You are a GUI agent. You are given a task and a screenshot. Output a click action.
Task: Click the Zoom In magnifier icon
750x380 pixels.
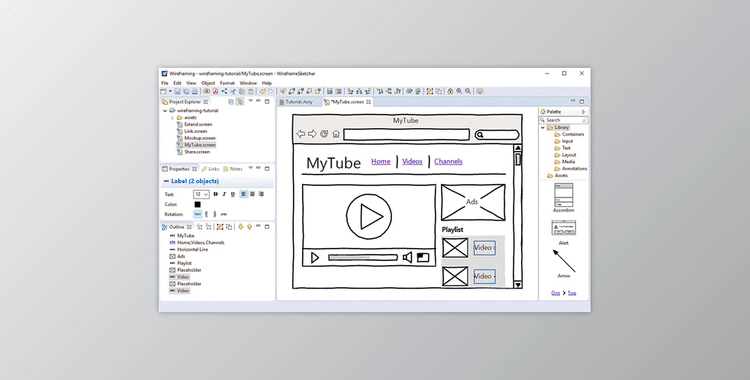[459, 91]
